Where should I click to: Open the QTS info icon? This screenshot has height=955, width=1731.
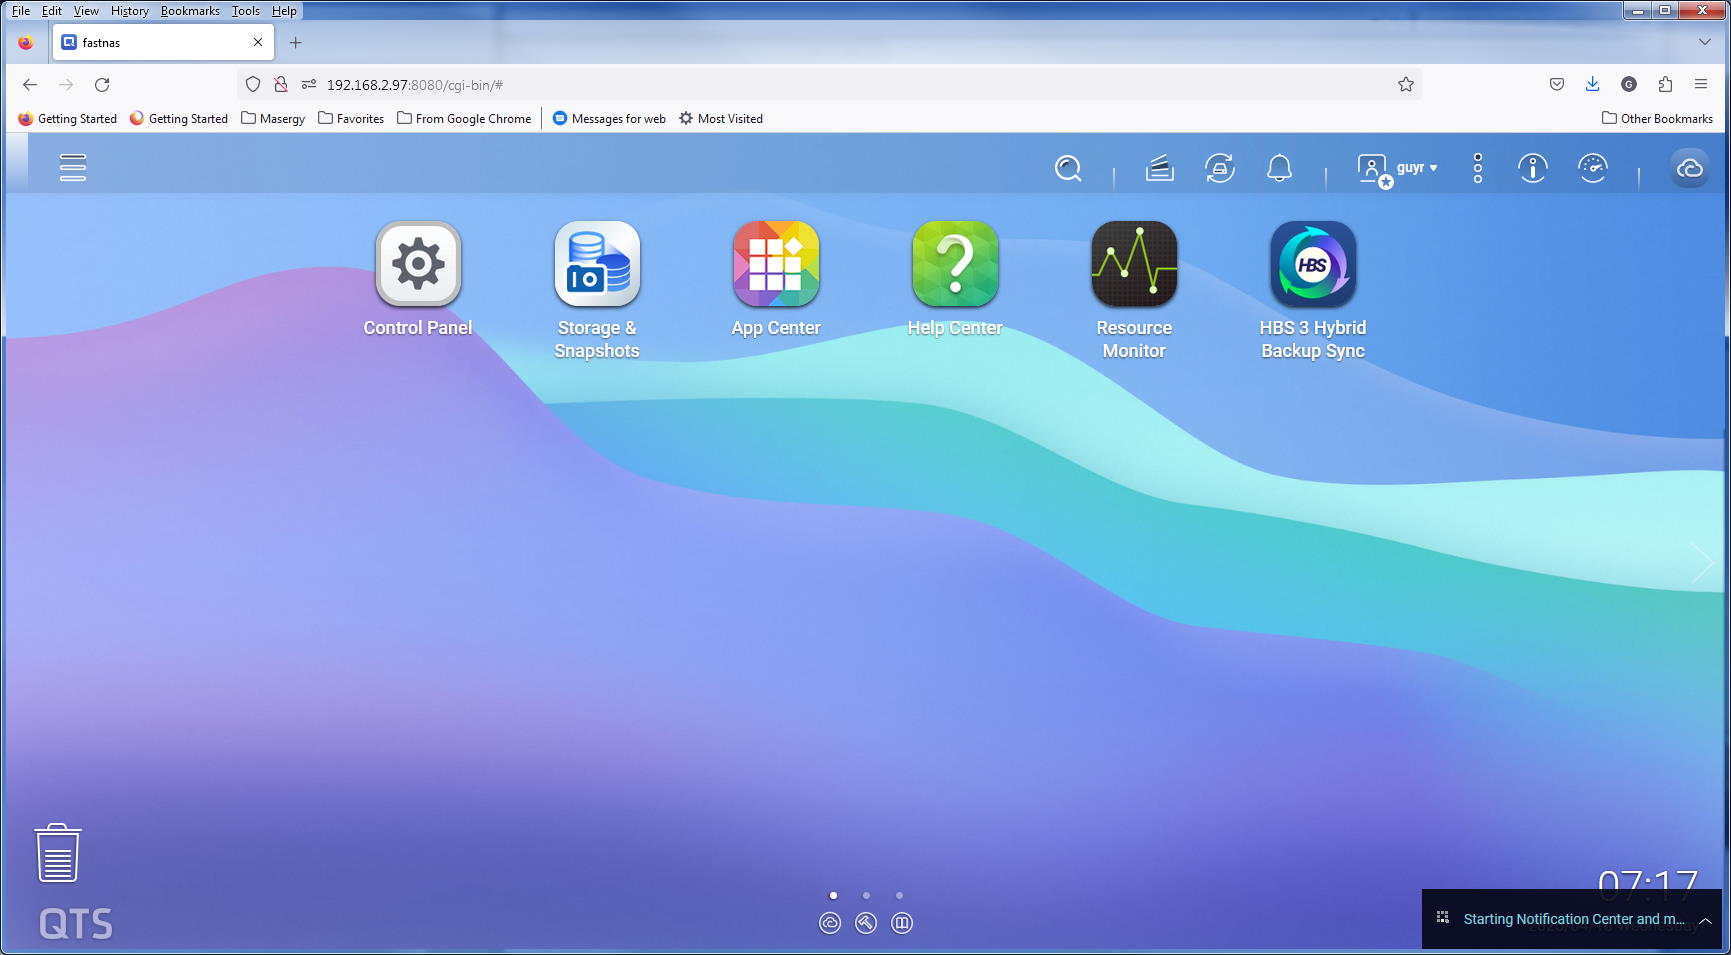(1532, 168)
